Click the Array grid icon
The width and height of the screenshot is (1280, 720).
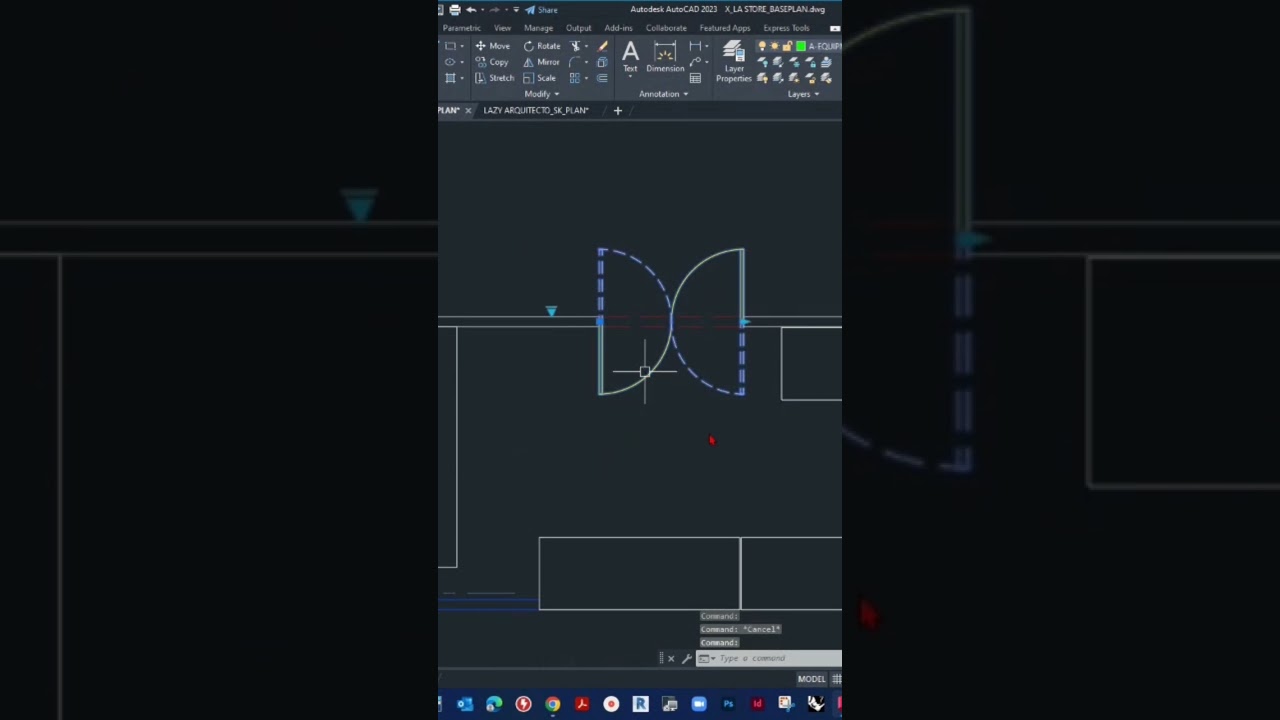pyautogui.click(x=575, y=78)
